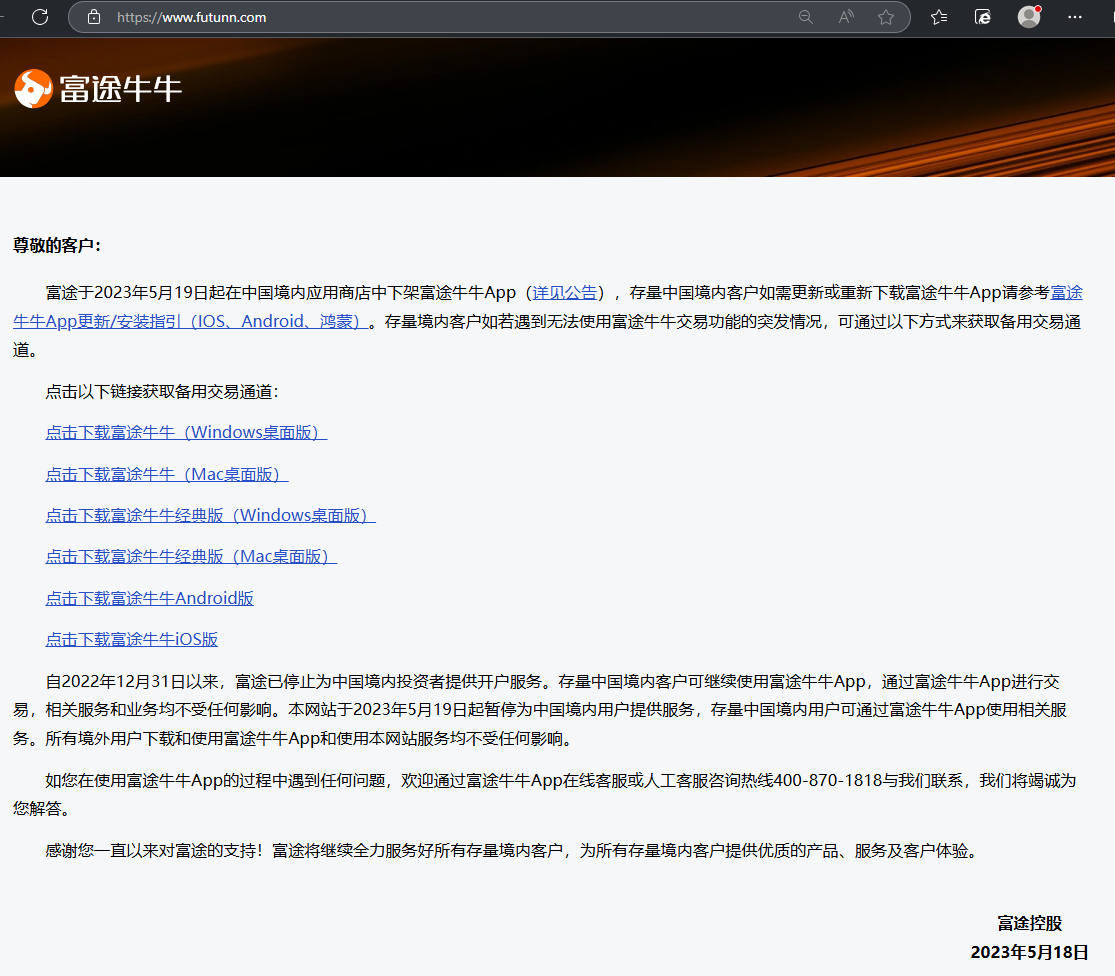Add page to favorites with star icon

point(886,17)
